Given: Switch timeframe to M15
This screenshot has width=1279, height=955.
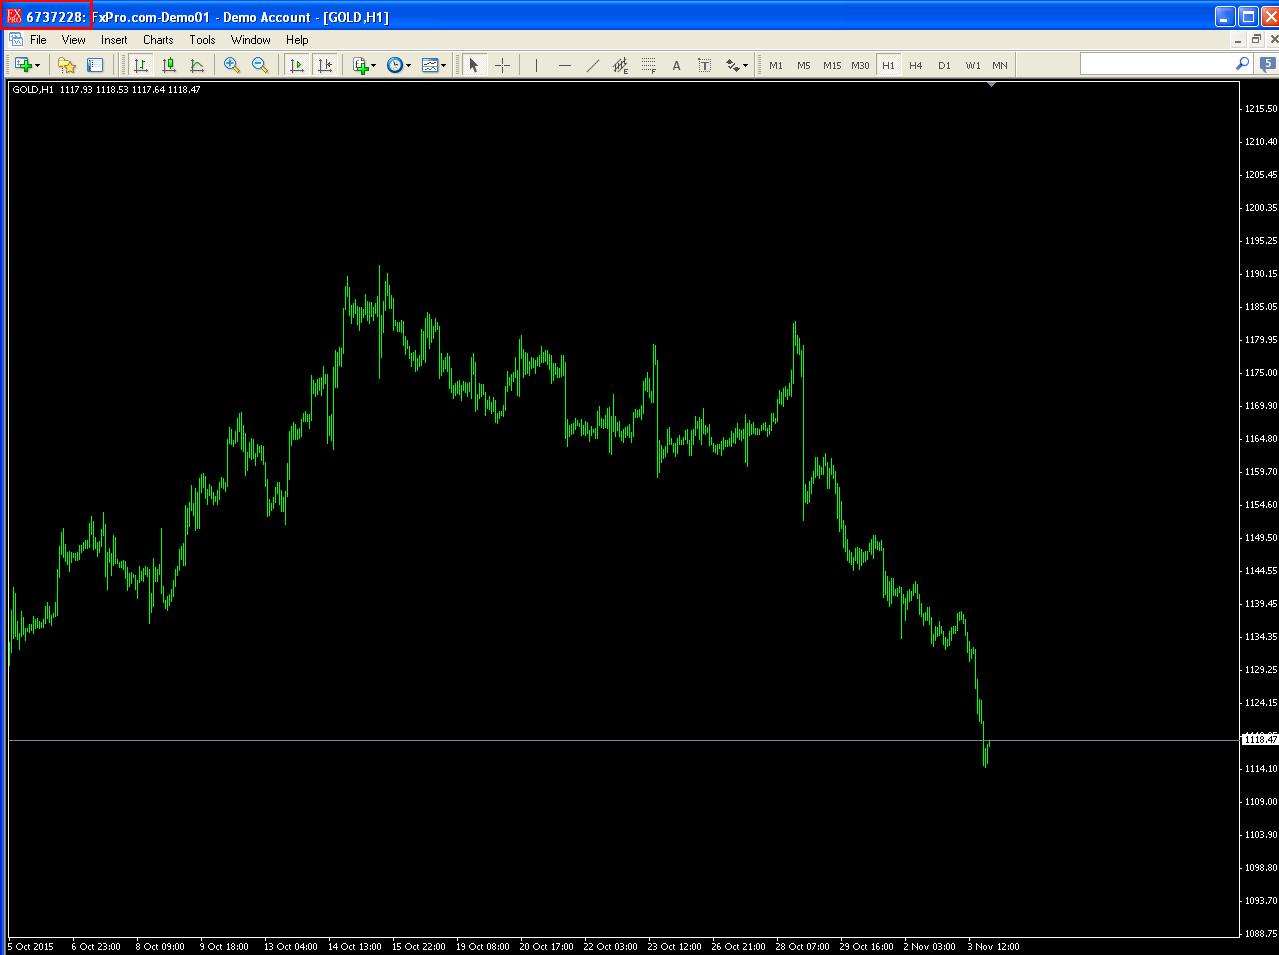Looking at the screenshot, I should tap(832, 65).
